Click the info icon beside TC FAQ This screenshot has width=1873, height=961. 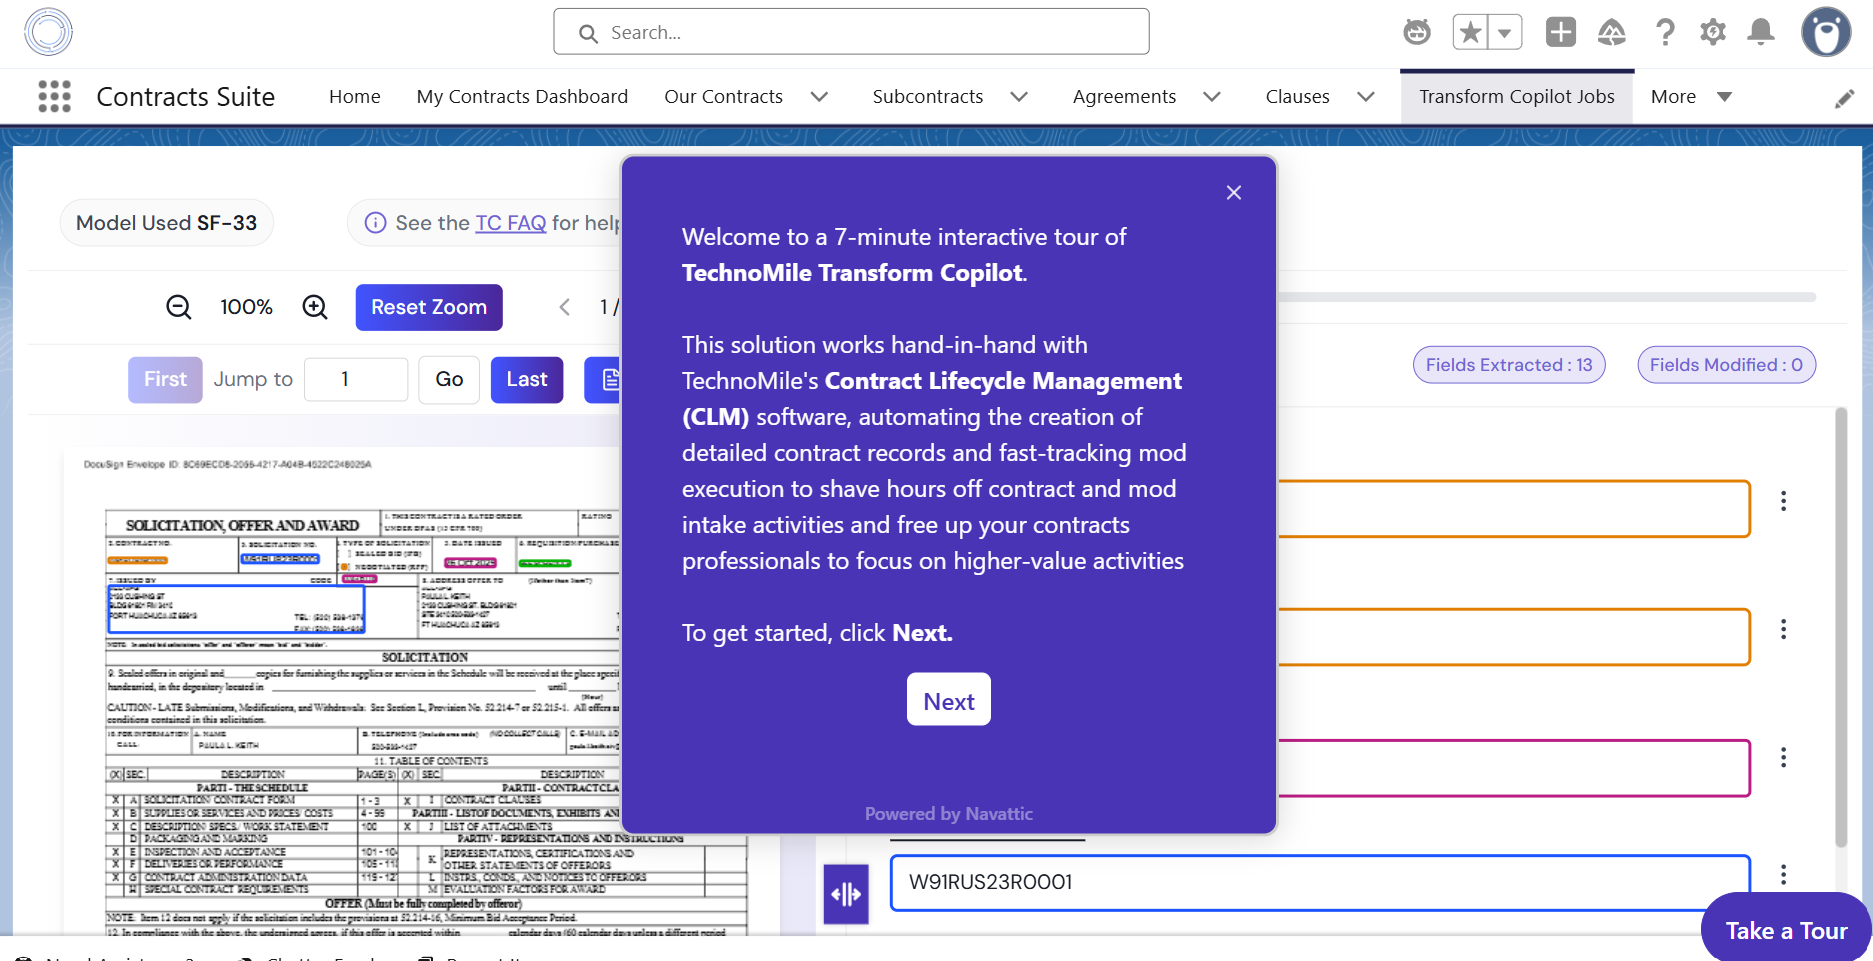point(375,223)
